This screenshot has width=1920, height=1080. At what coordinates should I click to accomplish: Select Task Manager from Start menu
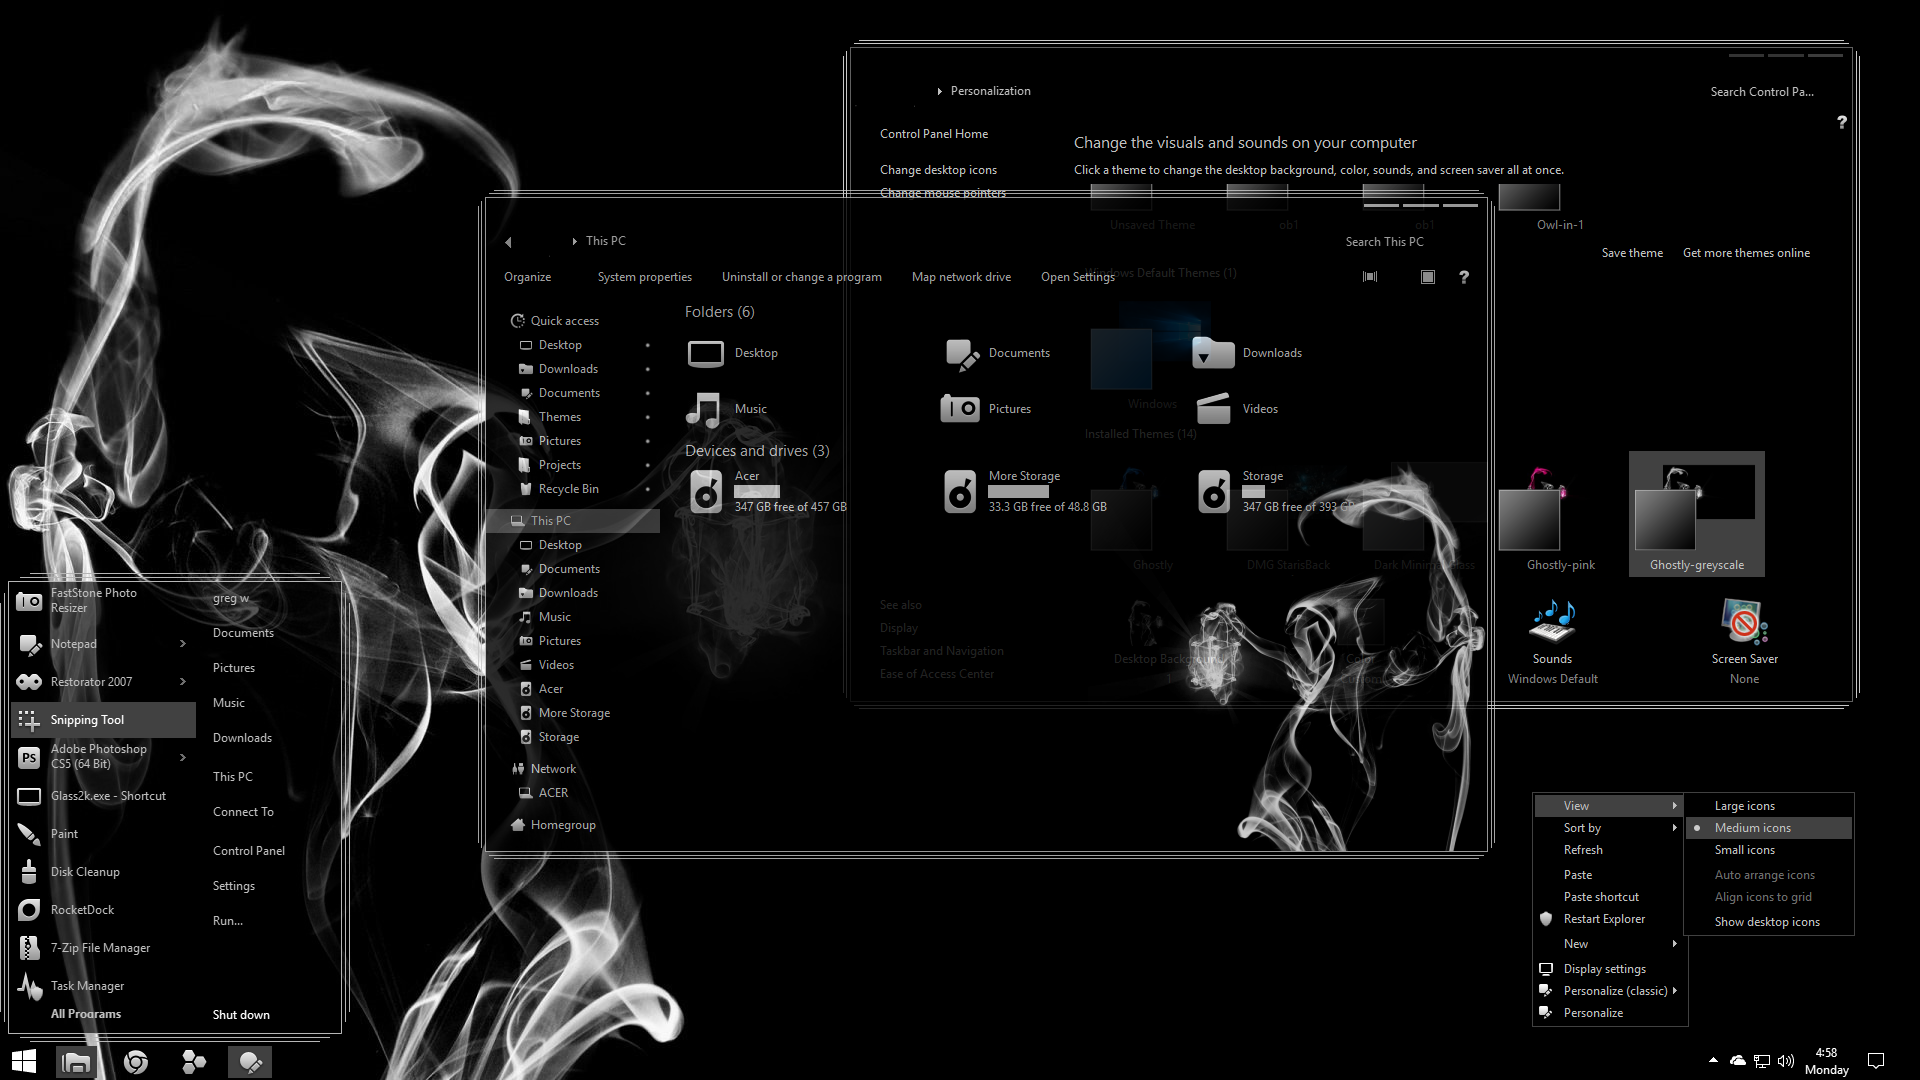click(x=87, y=985)
